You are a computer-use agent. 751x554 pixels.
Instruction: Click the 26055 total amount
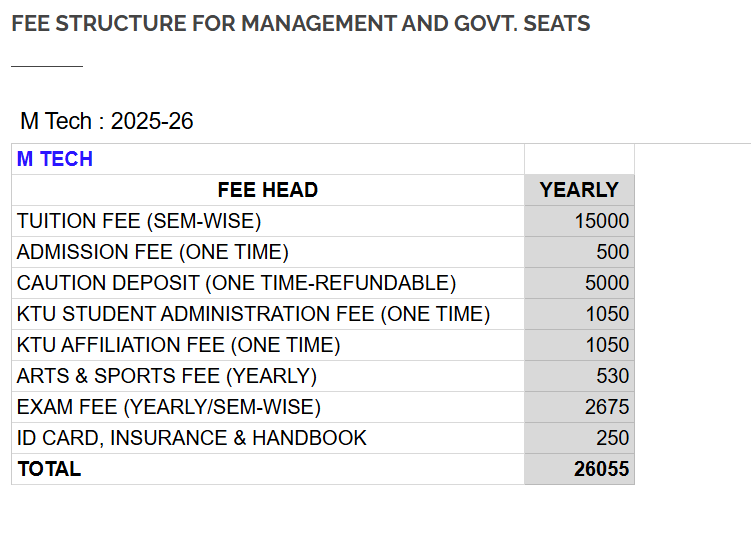[602, 469]
